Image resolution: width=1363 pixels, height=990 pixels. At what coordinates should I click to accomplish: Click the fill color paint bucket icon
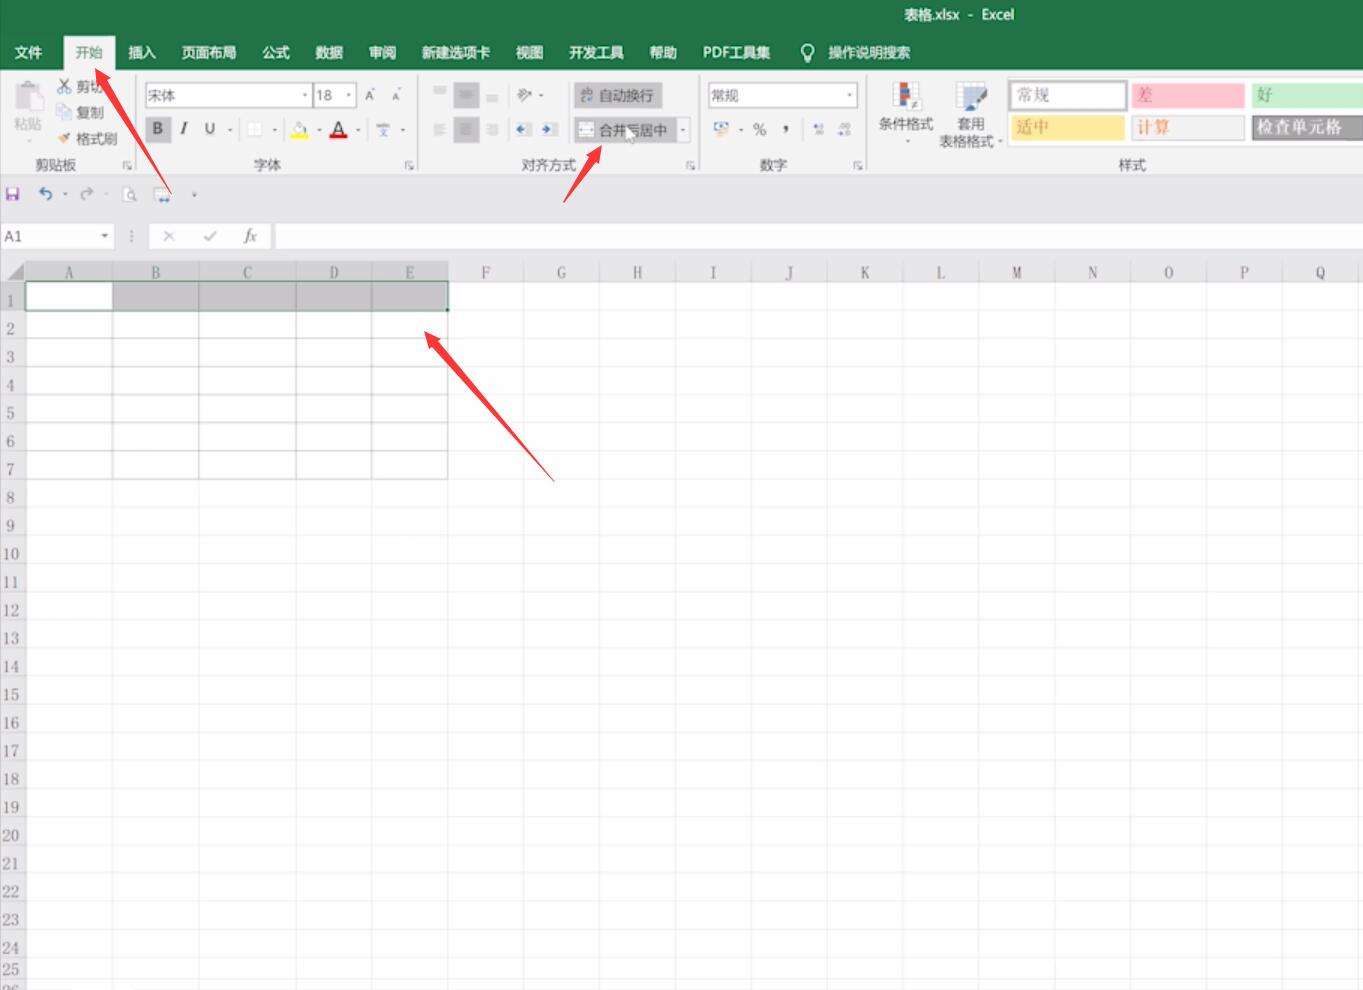[299, 129]
